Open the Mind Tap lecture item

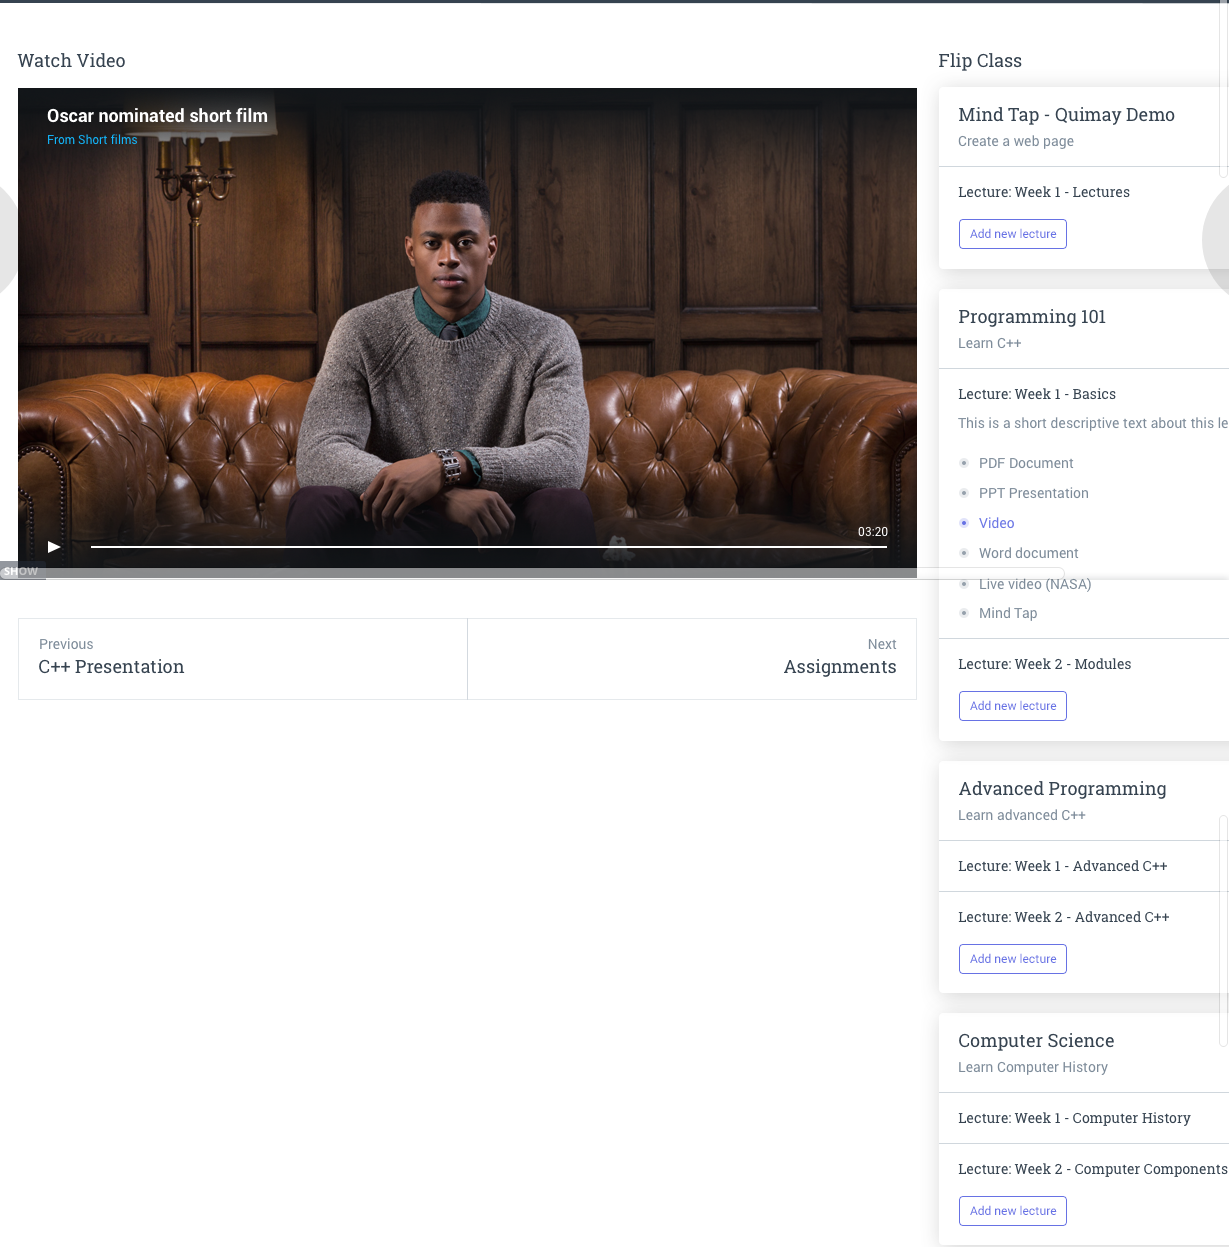(x=1007, y=613)
